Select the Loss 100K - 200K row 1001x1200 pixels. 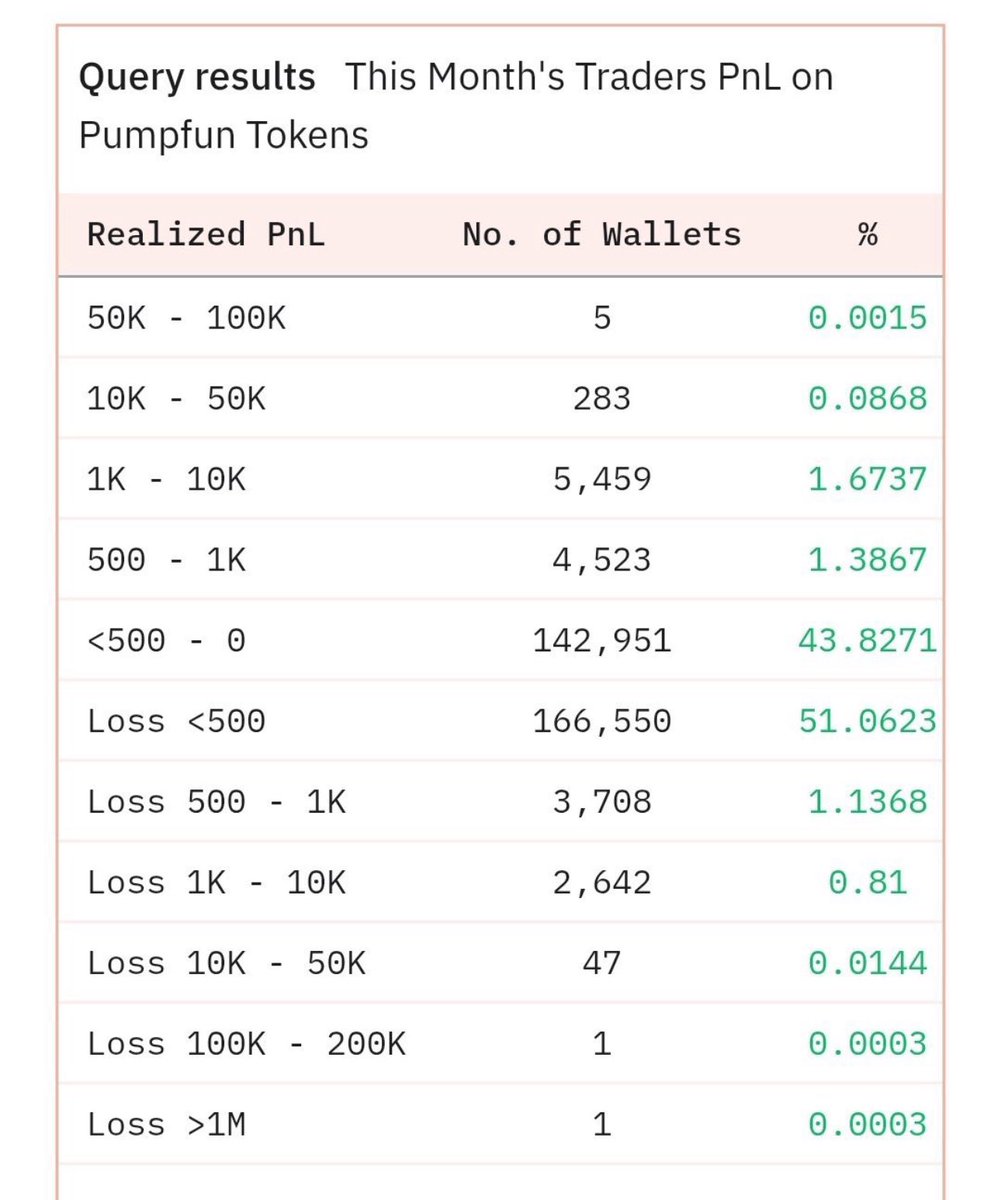point(500,1044)
